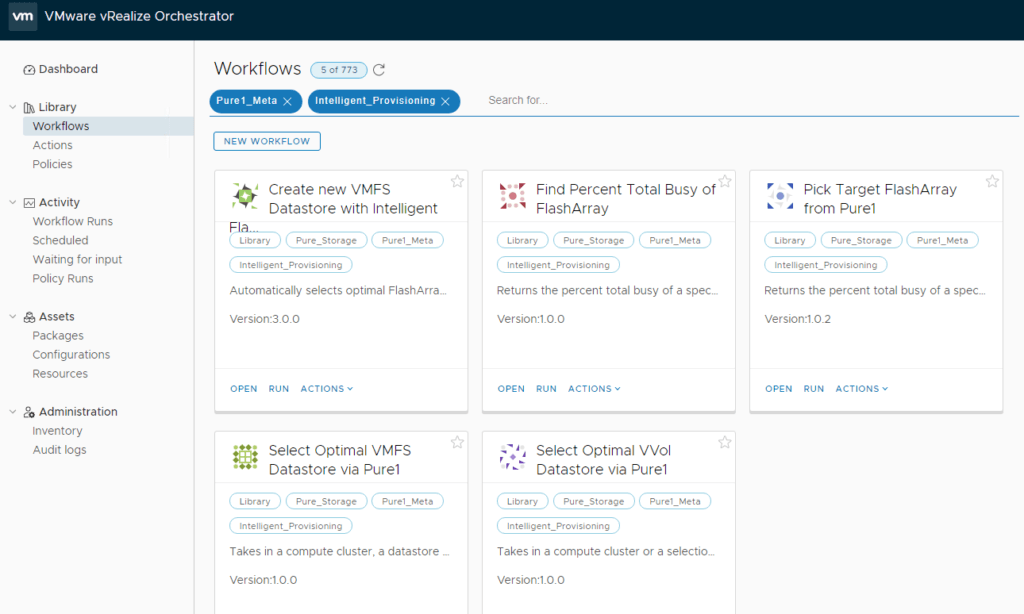Click OPEN on Create new VMFS Datastore card

tap(244, 389)
